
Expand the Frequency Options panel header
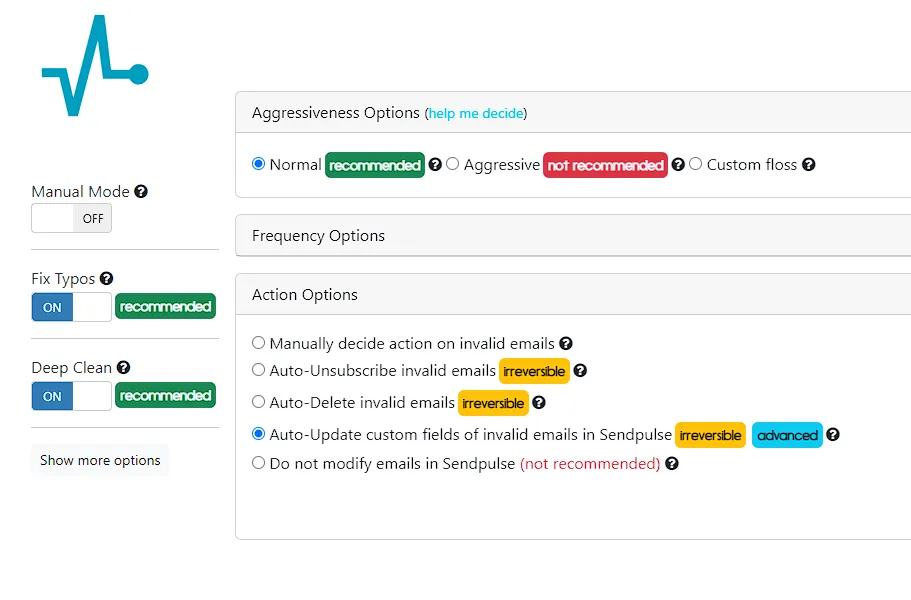click(573, 235)
